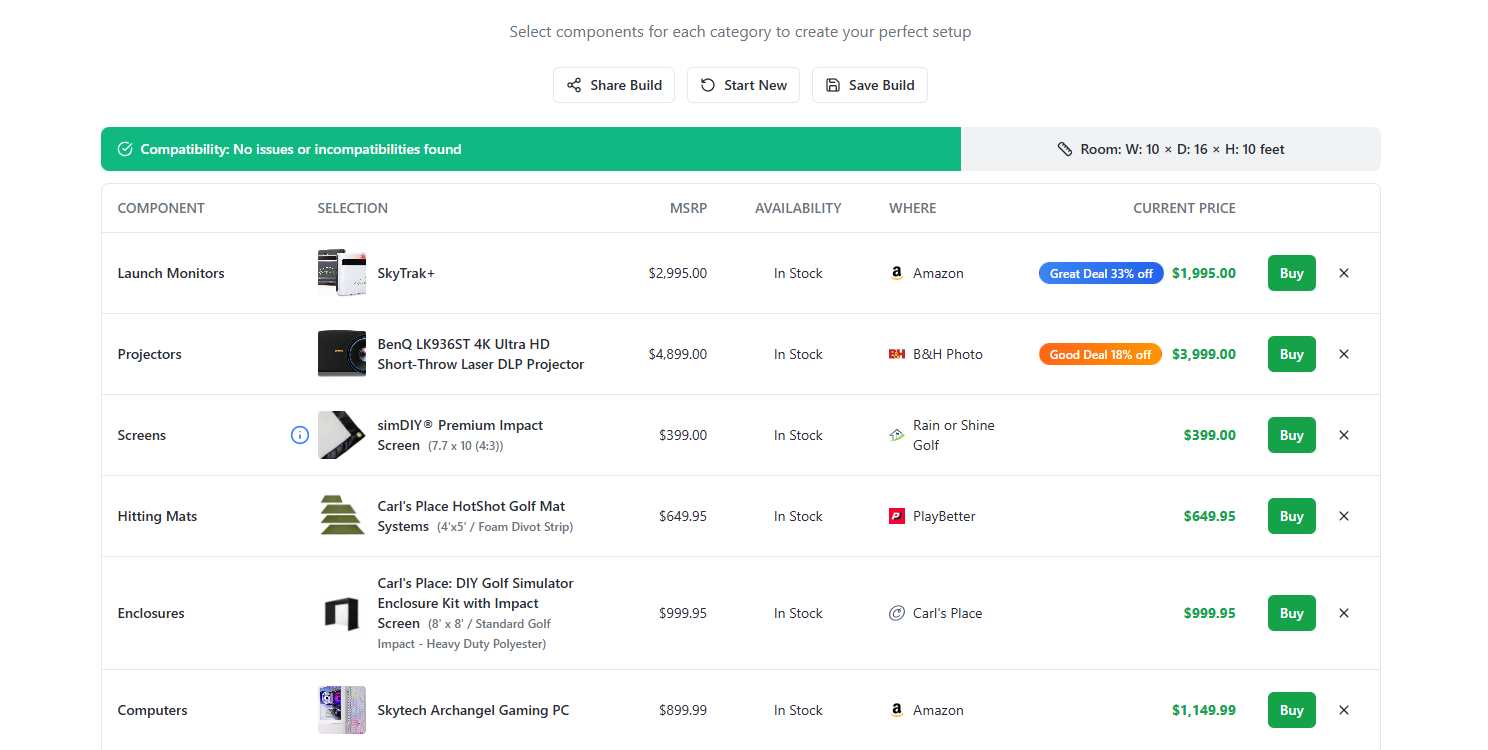
Task: Select the Good Deal 18% off badge
Action: [x=1100, y=354]
